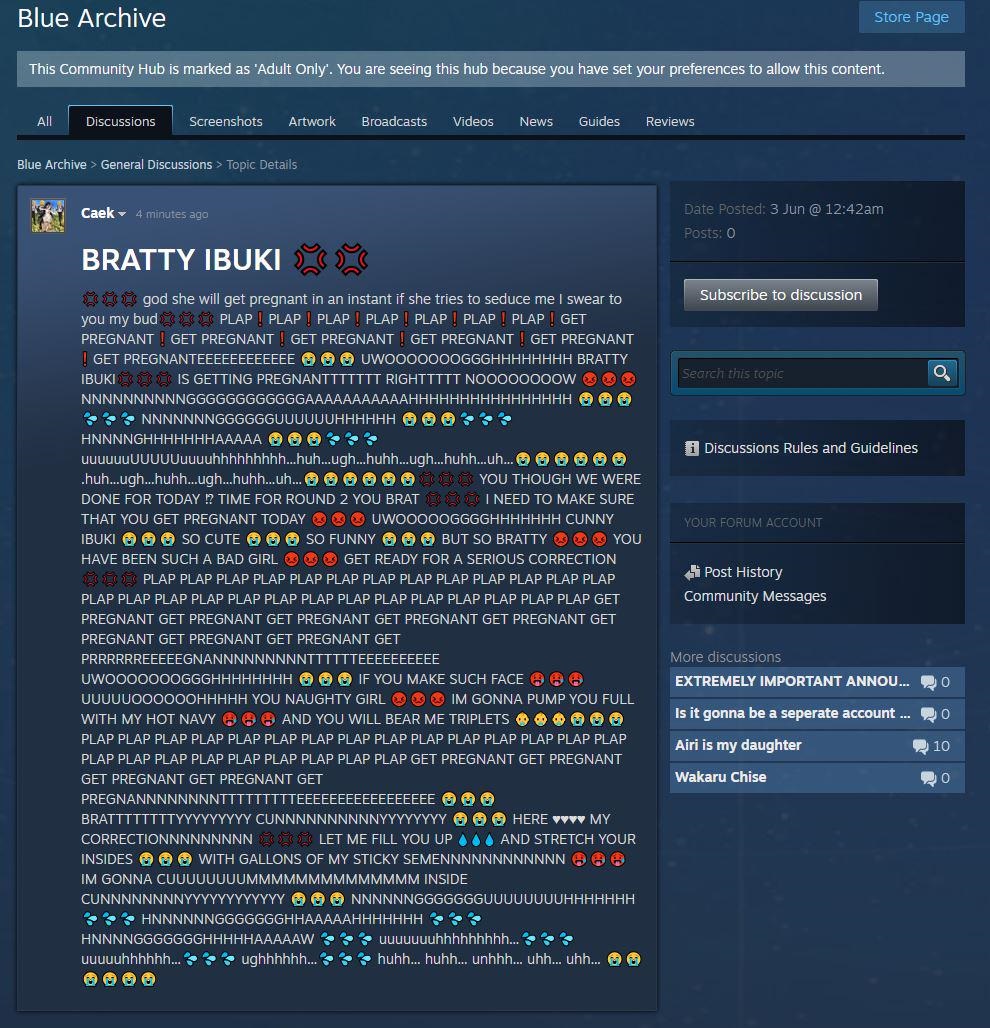Click the Blue Archive hub title
The height and width of the screenshot is (1028, 990).
coord(91,18)
